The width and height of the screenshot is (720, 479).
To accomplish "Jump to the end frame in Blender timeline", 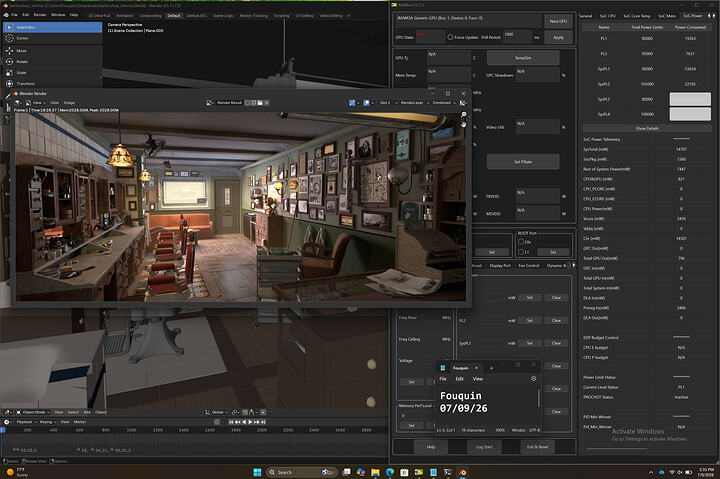I will (263, 422).
